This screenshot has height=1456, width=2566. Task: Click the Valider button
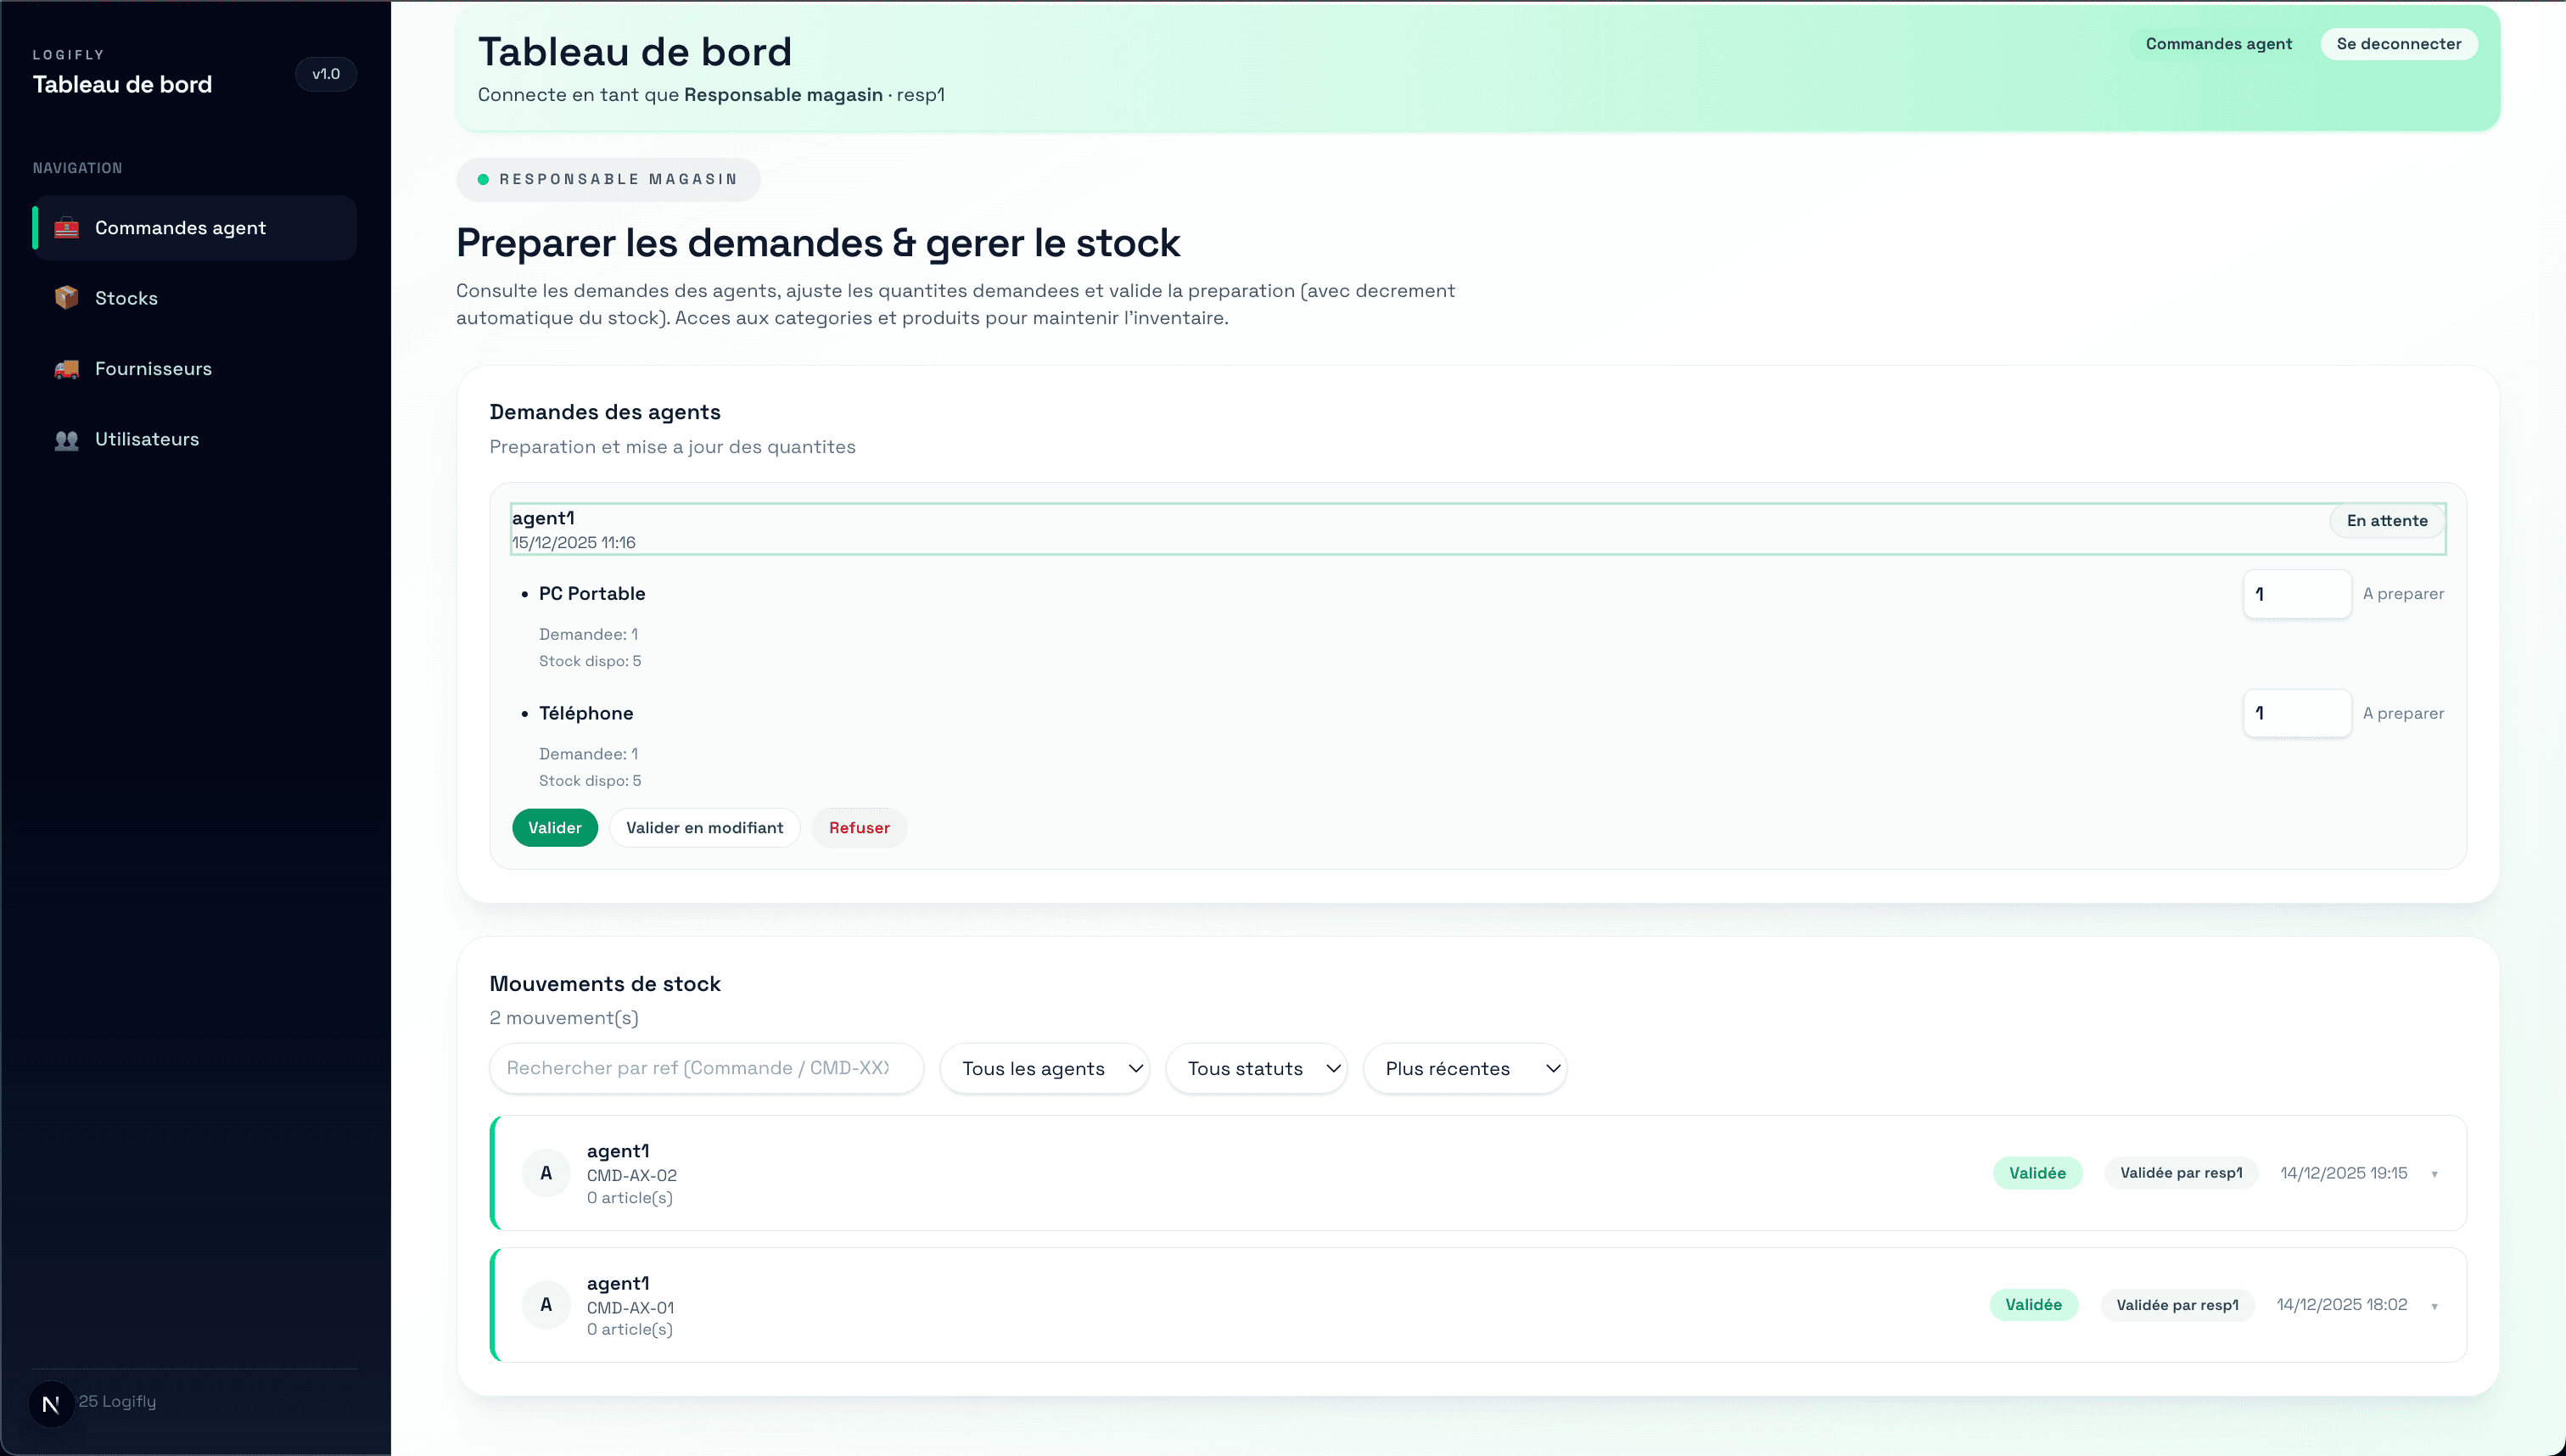[555, 827]
